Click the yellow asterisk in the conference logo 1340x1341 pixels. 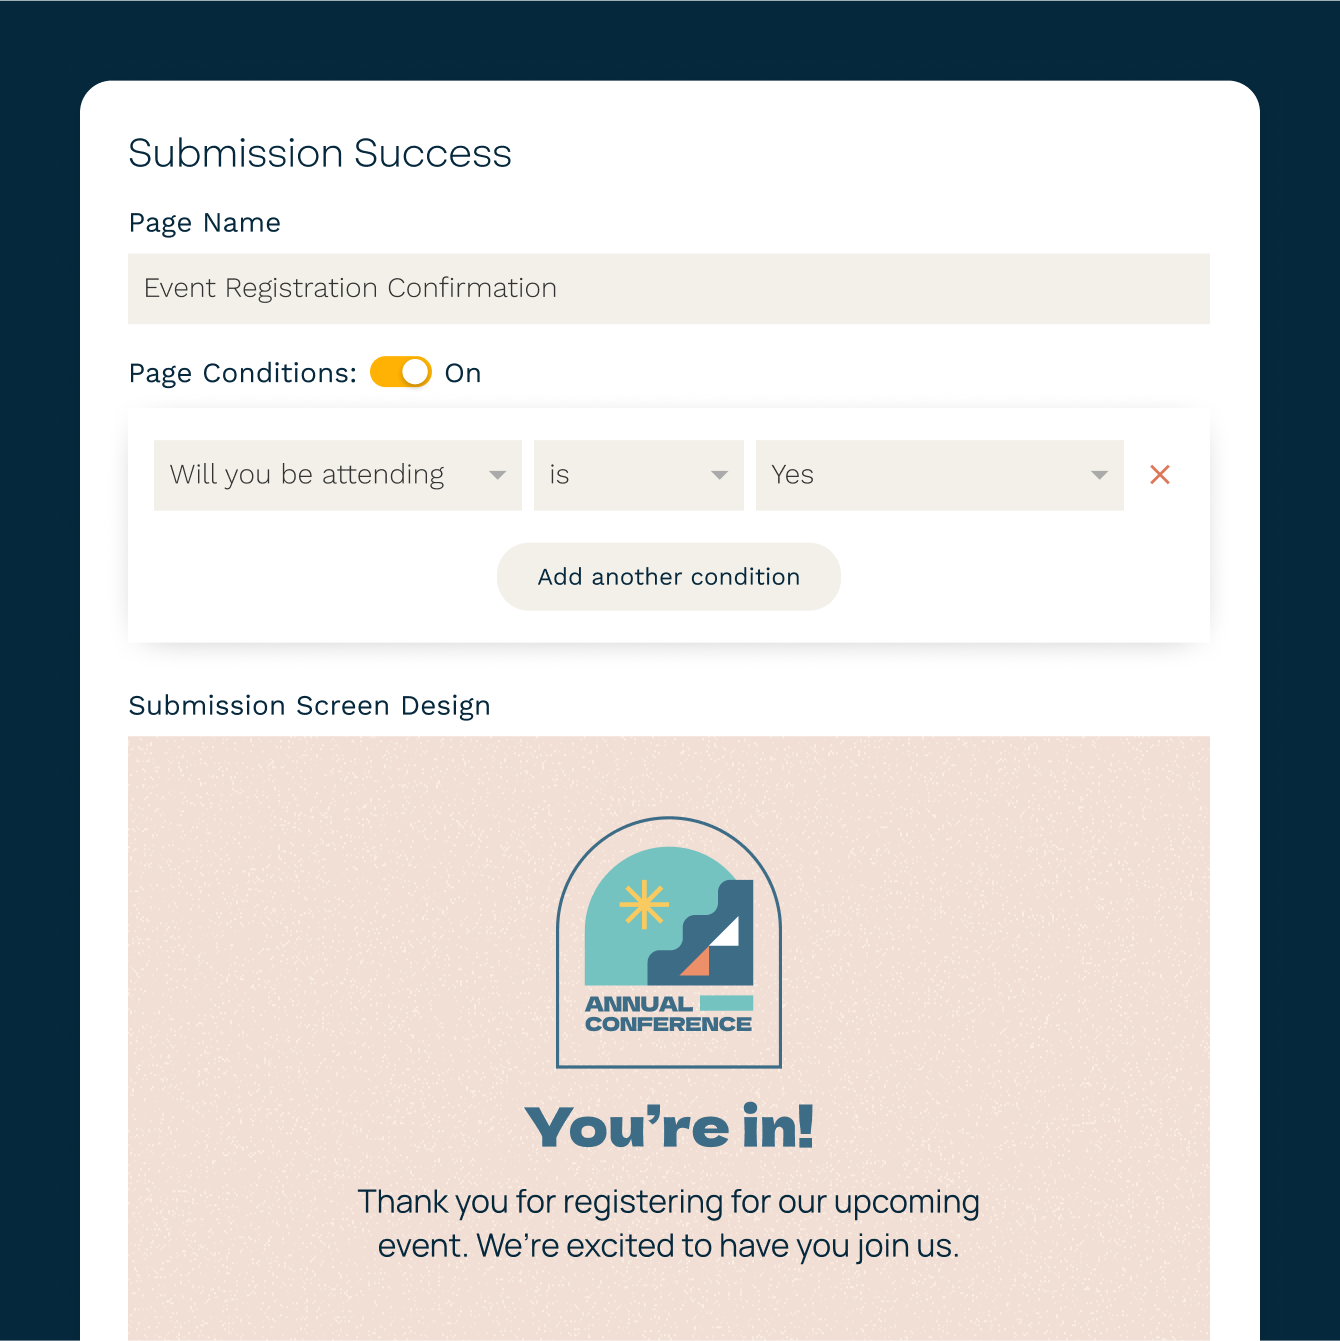644,904
